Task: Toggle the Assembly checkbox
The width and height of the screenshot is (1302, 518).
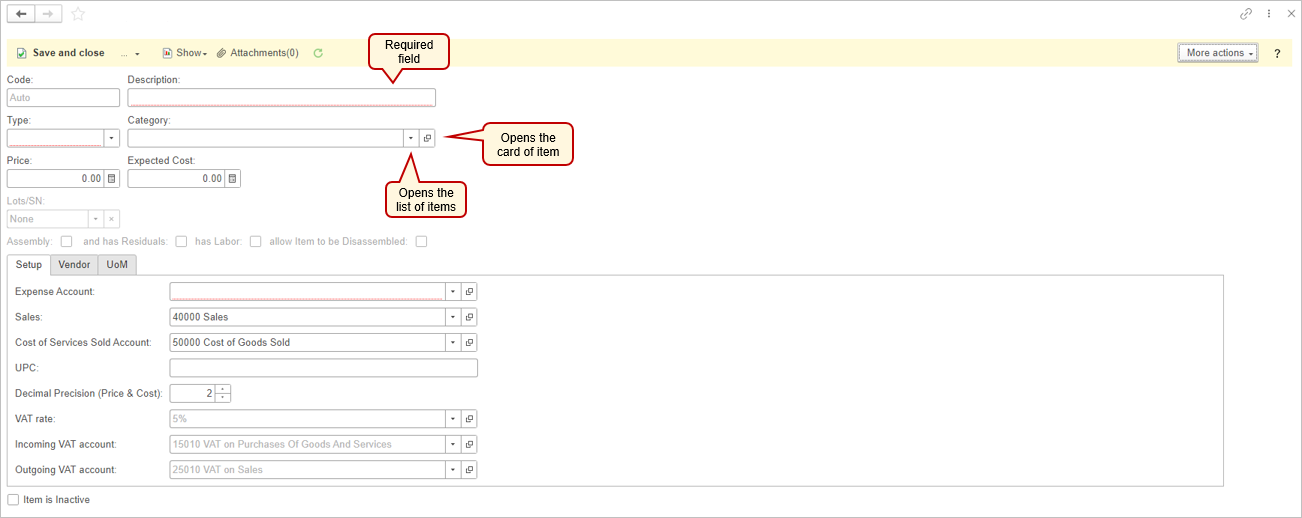Action: coord(66,241)
